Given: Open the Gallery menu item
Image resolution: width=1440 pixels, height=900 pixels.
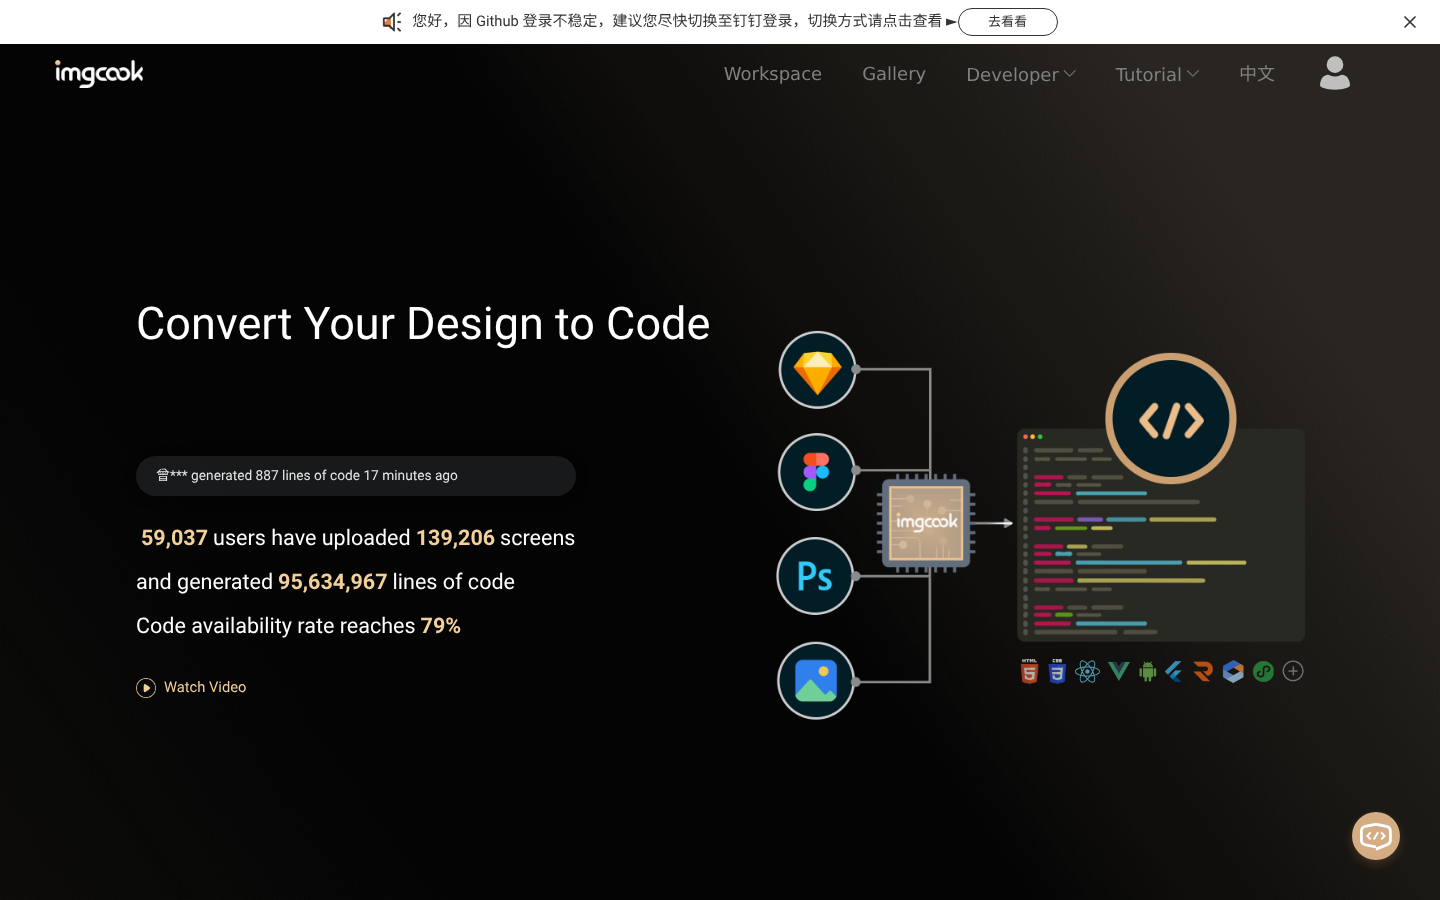Looking at the screenshot, I should click(894, 74).
